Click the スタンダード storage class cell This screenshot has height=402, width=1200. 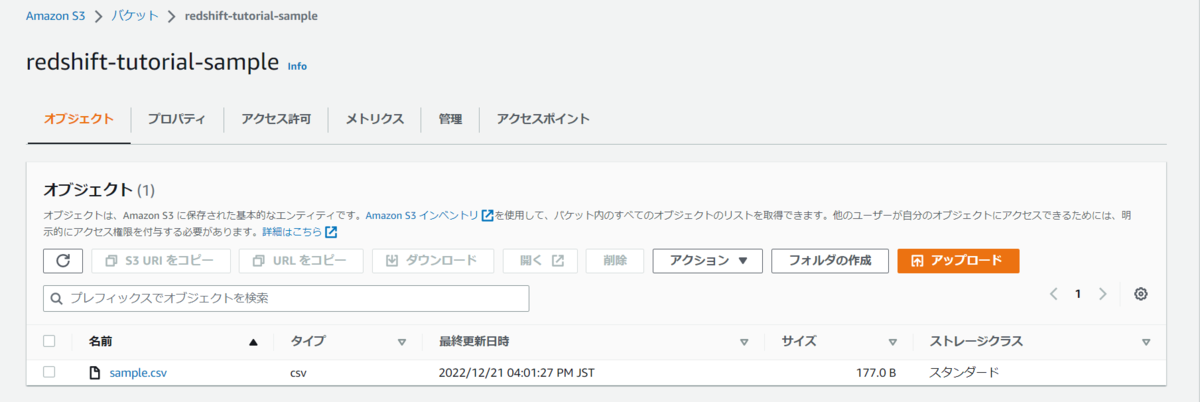964,373
